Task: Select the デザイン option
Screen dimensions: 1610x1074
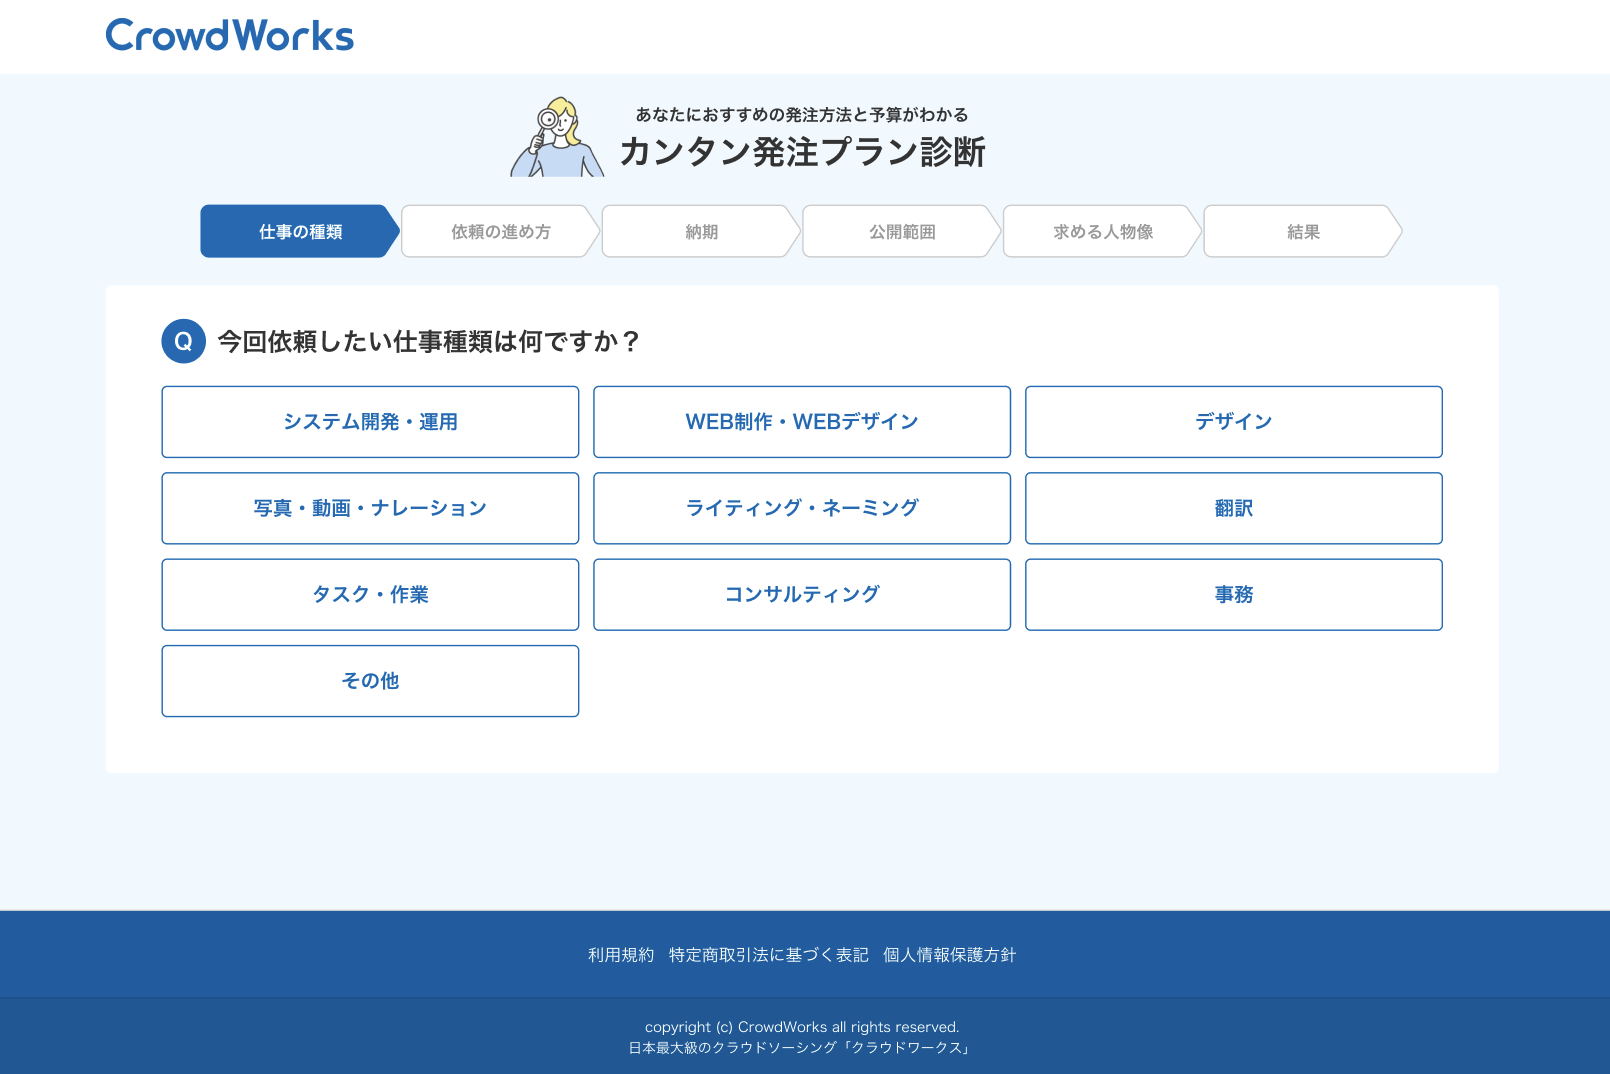Action: coord(1233,422)
